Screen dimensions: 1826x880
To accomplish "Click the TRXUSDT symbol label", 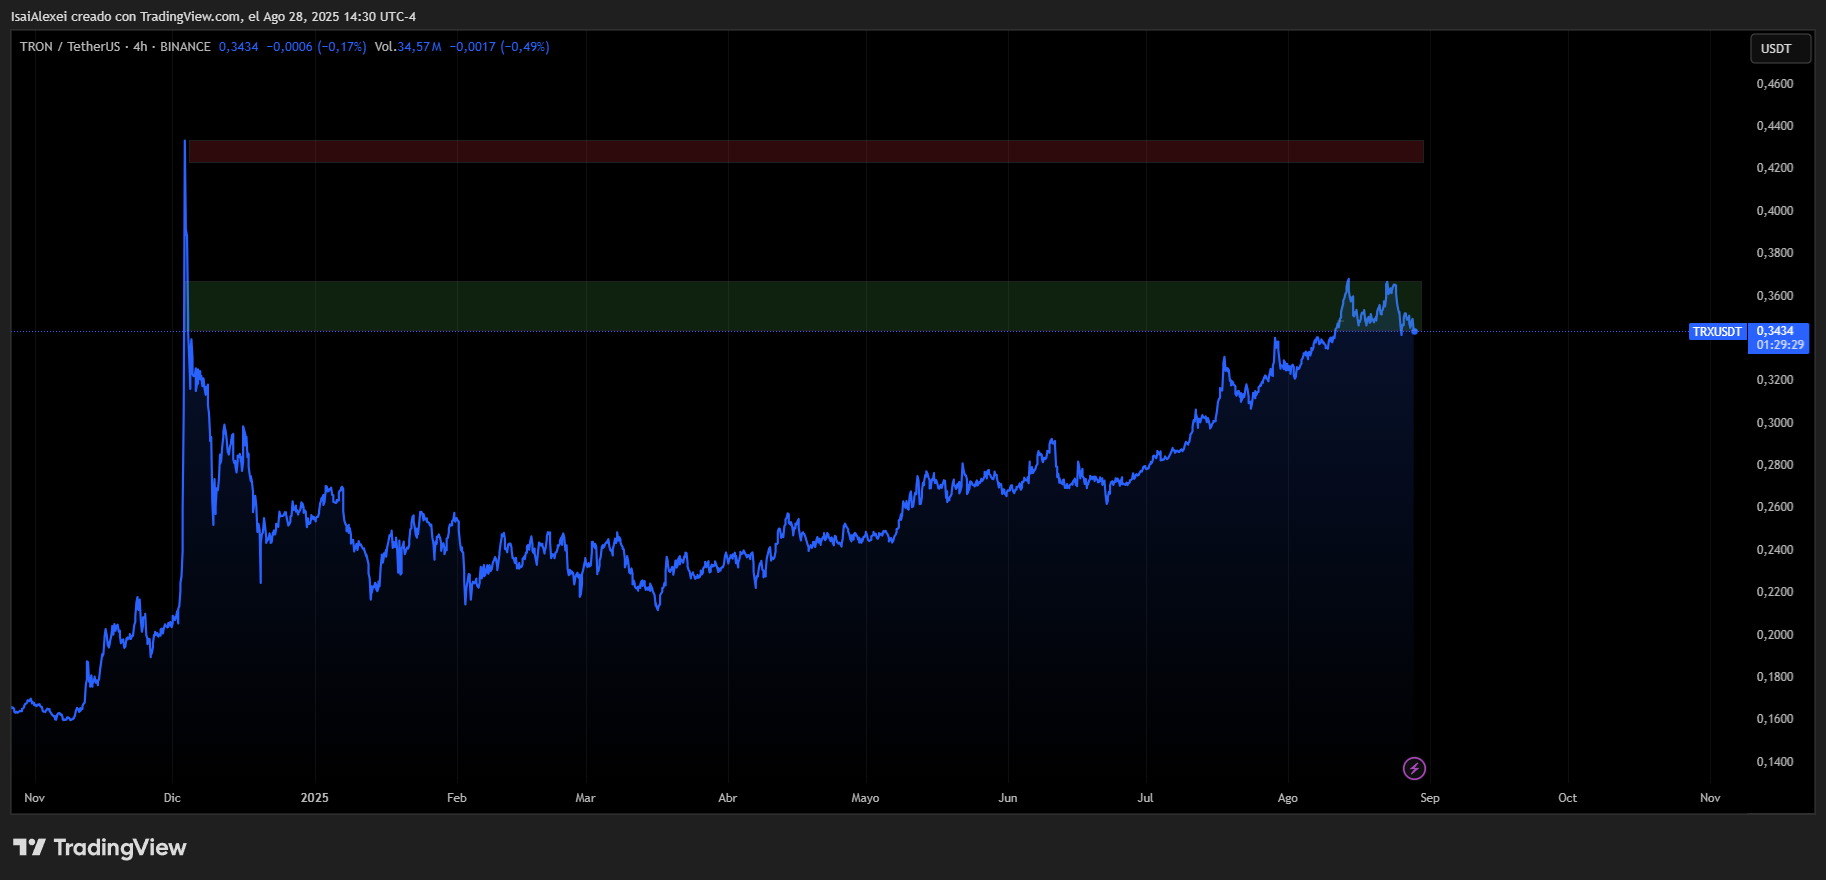I will 1717,332.
